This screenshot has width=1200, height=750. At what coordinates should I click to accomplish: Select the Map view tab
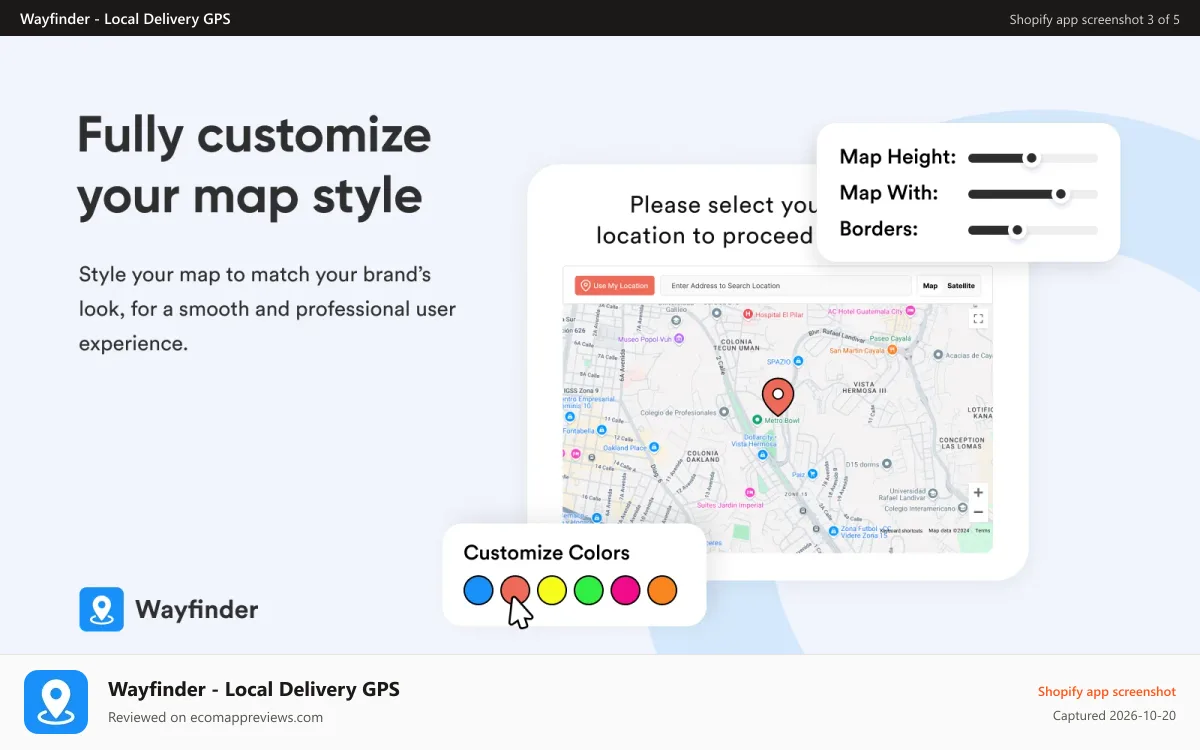tap(930, 286)
